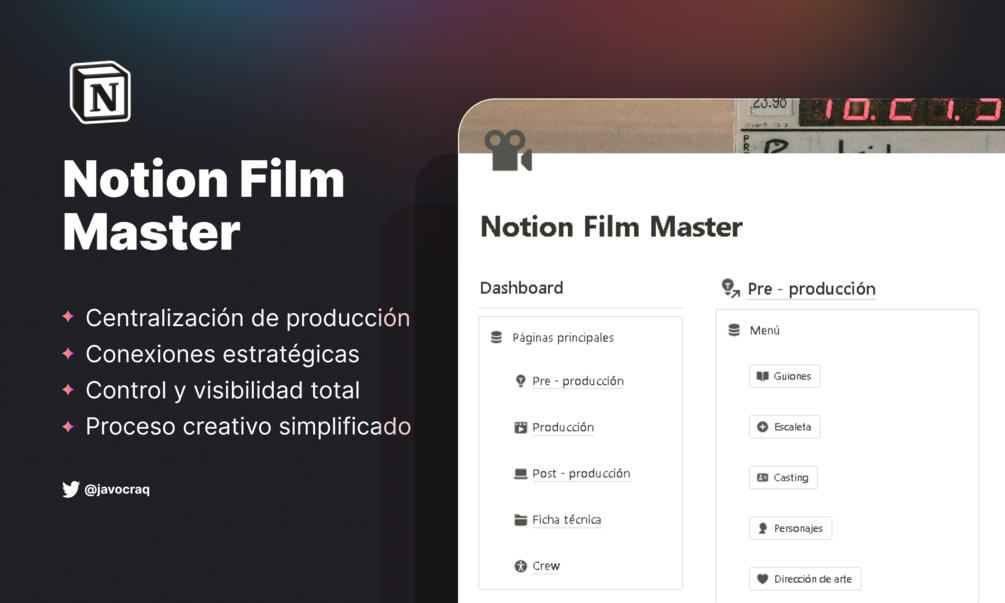Click the ID card icon in Casting button
Viewport: 1005px width, 603px height.
pyautogui.click(x=762, y=477)
